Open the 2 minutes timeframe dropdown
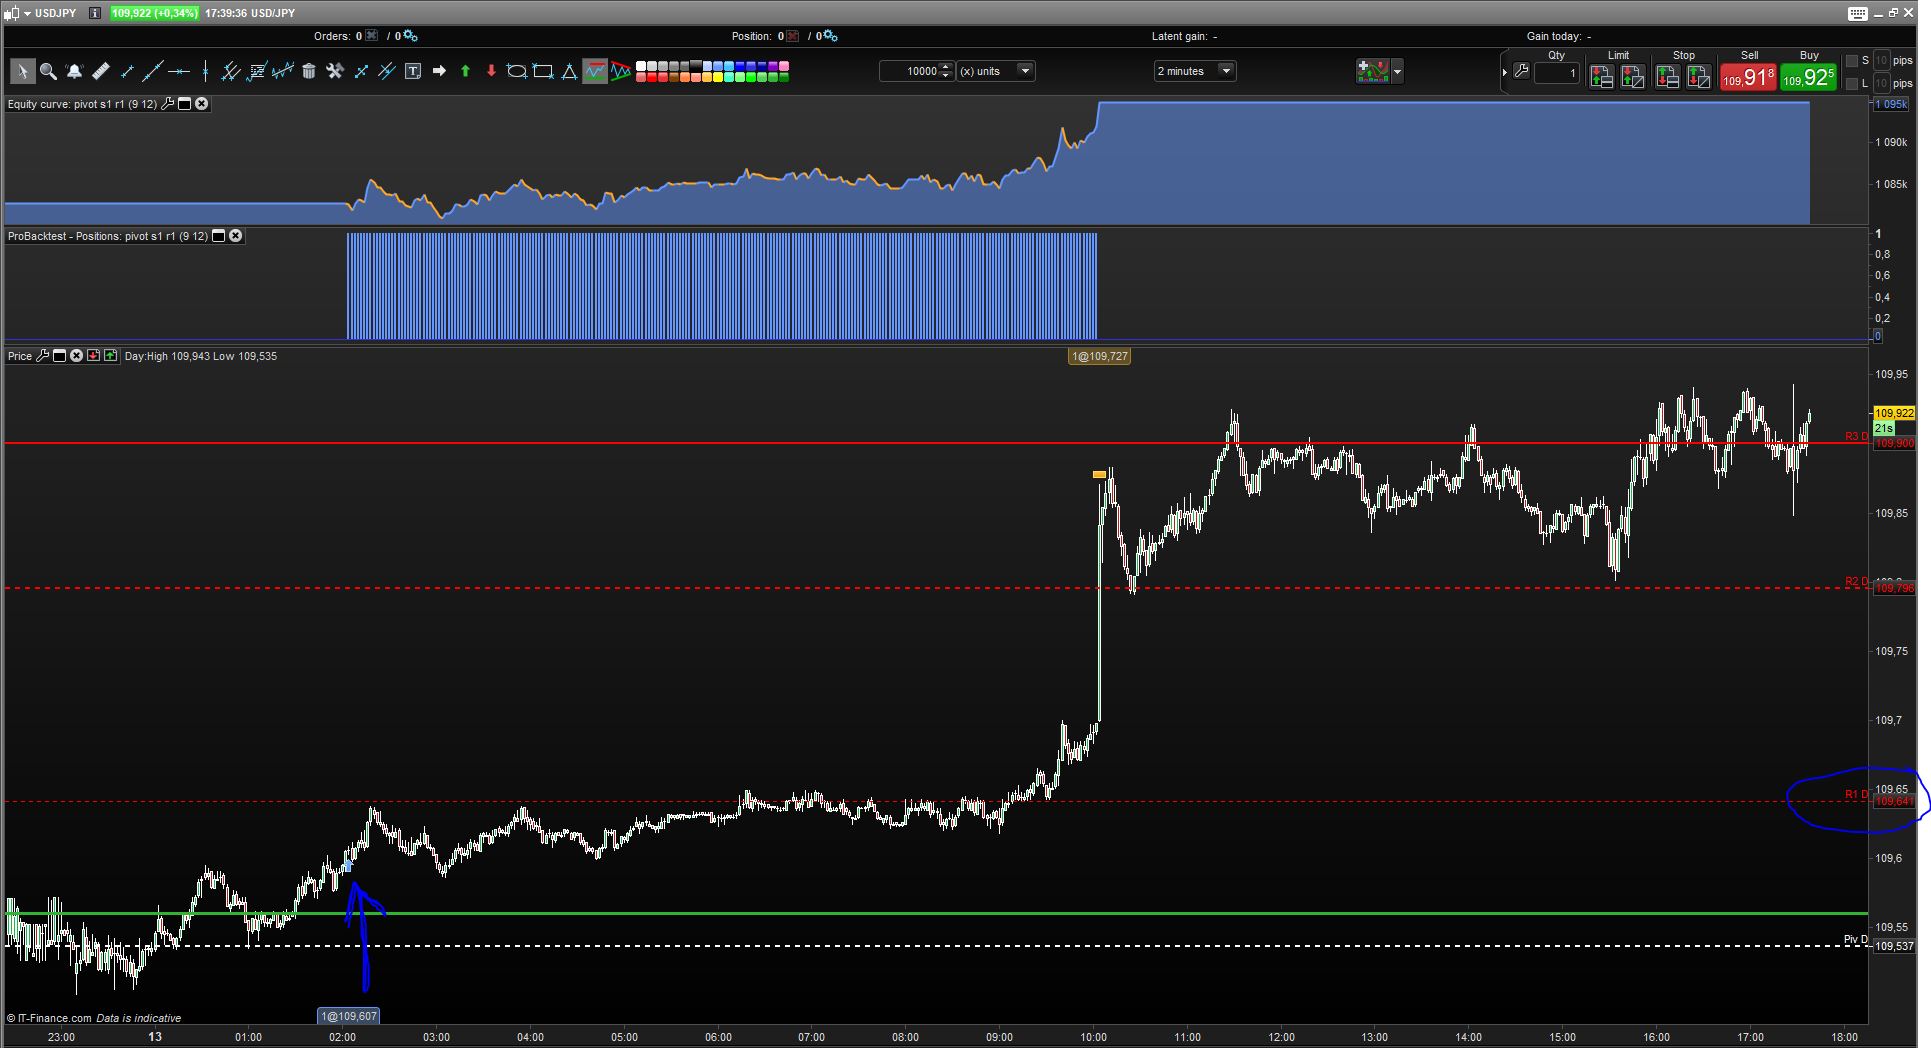The height and width of the screenshot is (1048, 1931). click(1226, 71)
